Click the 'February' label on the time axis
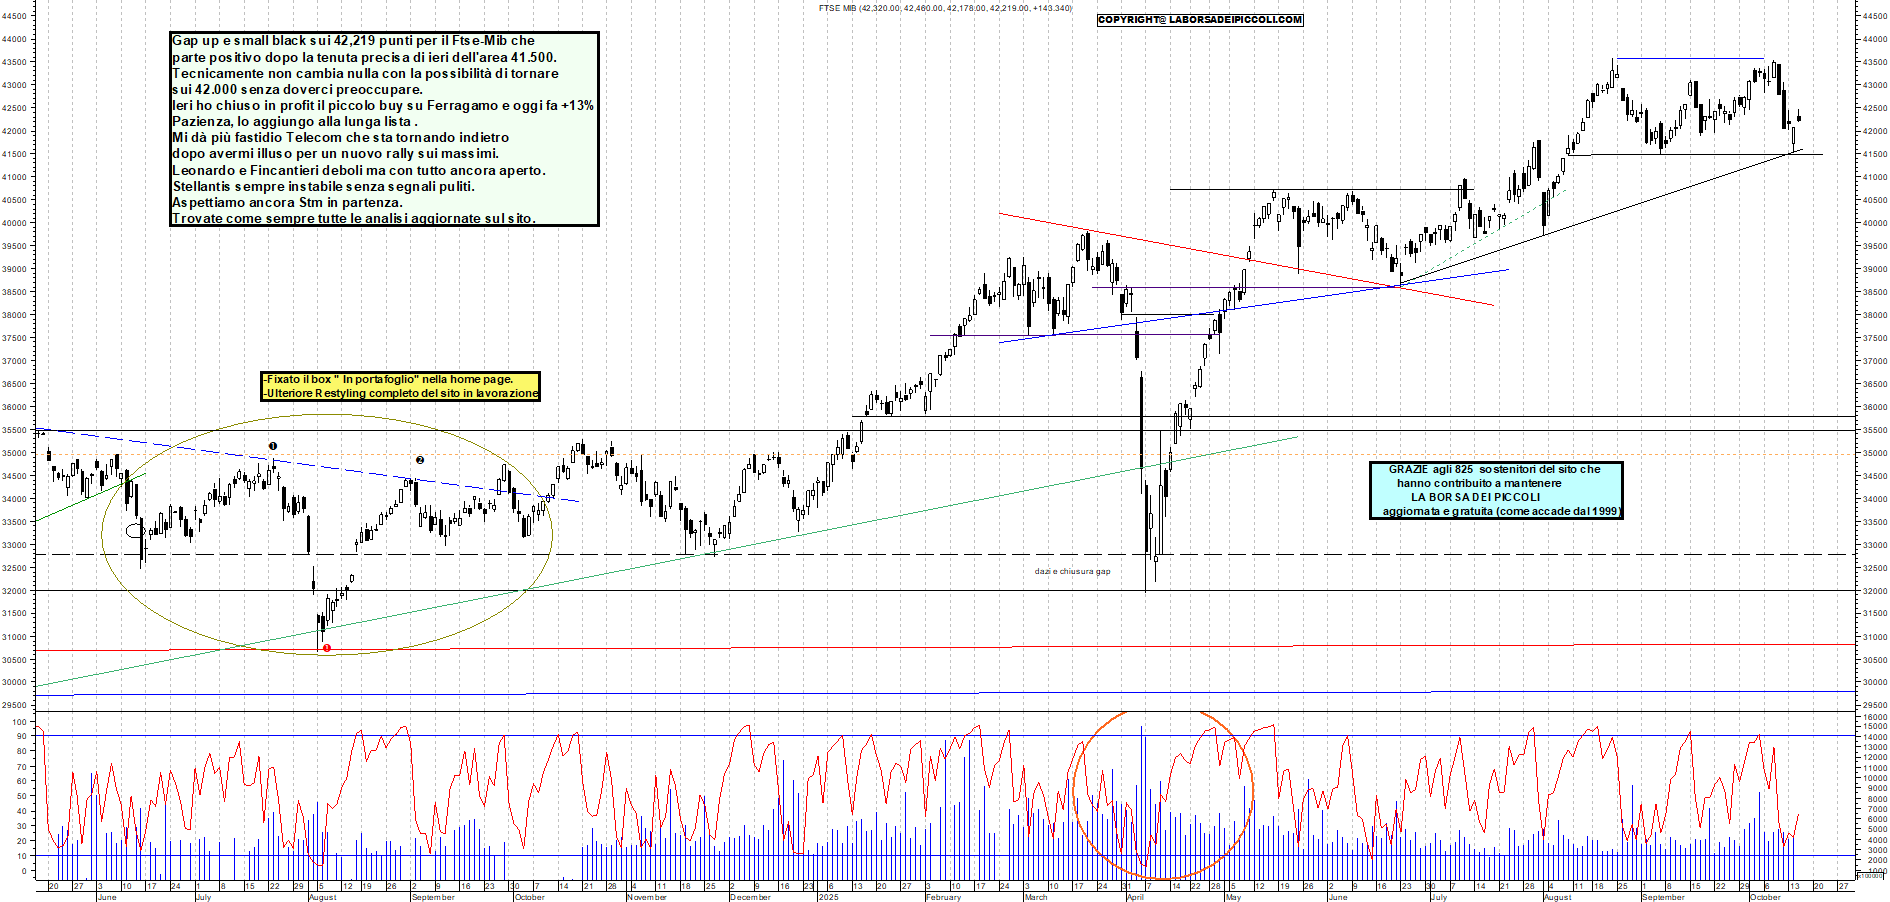 click(943, 897)
